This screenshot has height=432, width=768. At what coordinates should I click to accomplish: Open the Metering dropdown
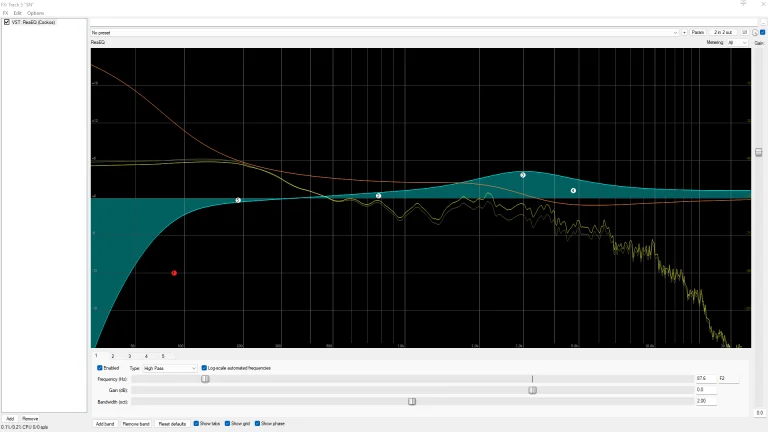pyautogui.click(x=737, y=43)
